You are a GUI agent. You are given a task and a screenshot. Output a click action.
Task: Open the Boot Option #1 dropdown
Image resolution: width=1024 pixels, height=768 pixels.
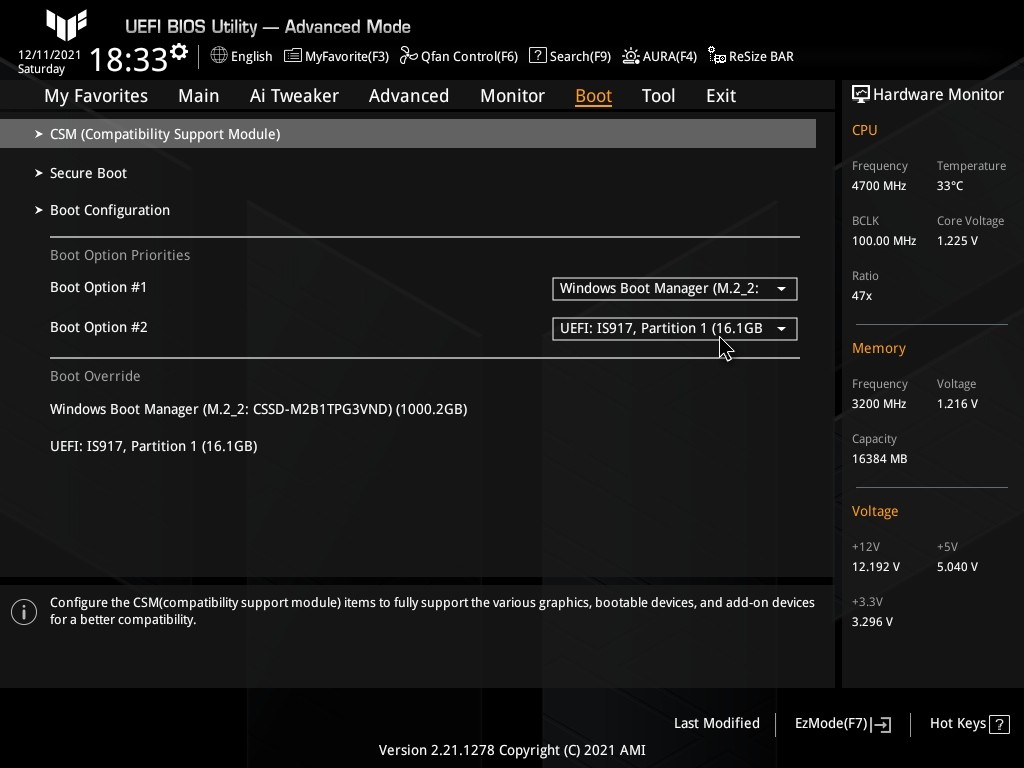point(674,288)
